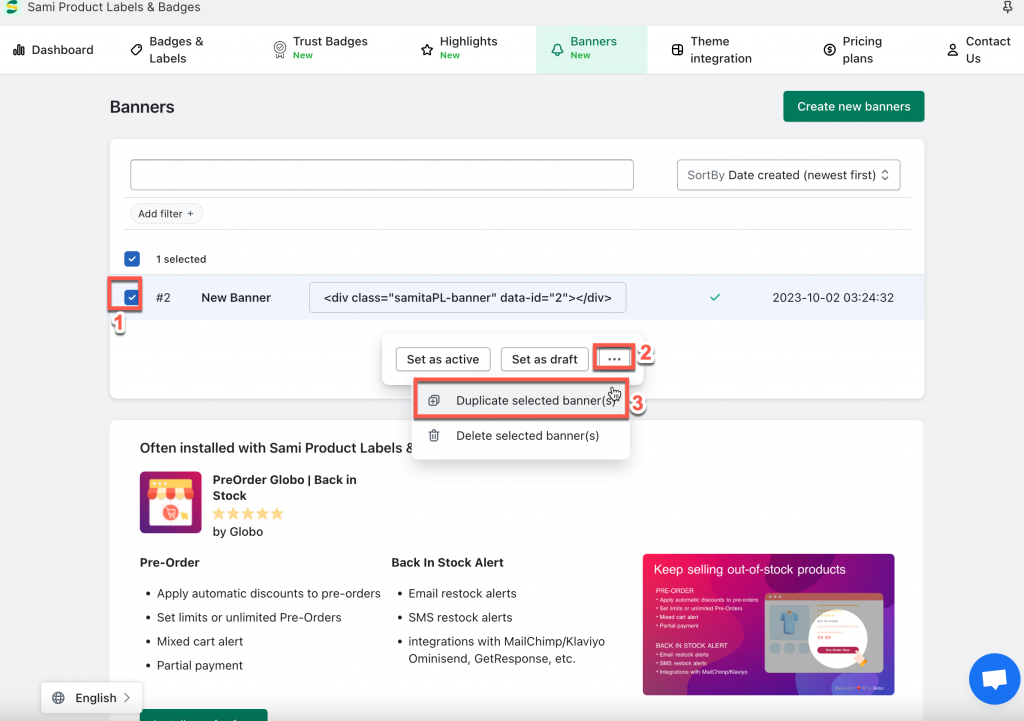This screenshot has width=1024, height=721.
Task: Switch to the Trust Badges tab
Action: pyautogui.click(x=321, y=50)
